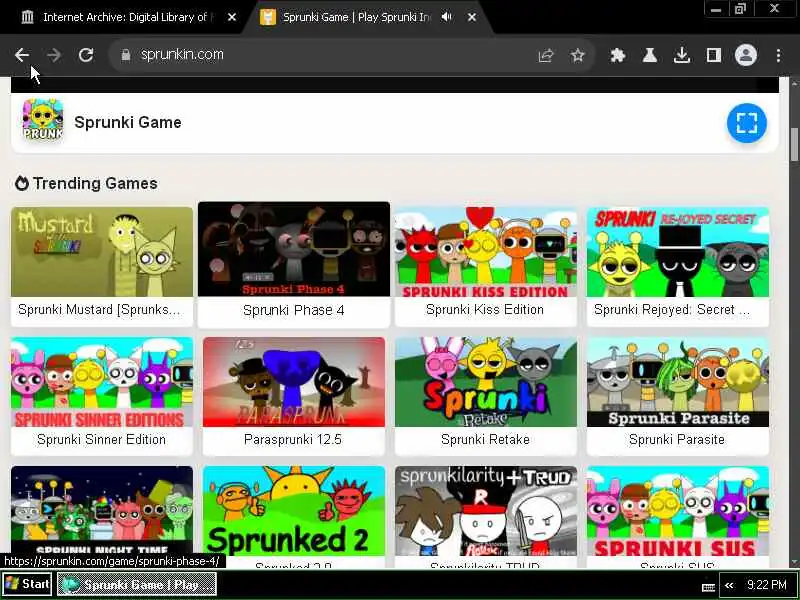Open the Sprunki Phase 4 thumbnail
The height and width of the screenshot is (600, 800).
click(294, 249)
